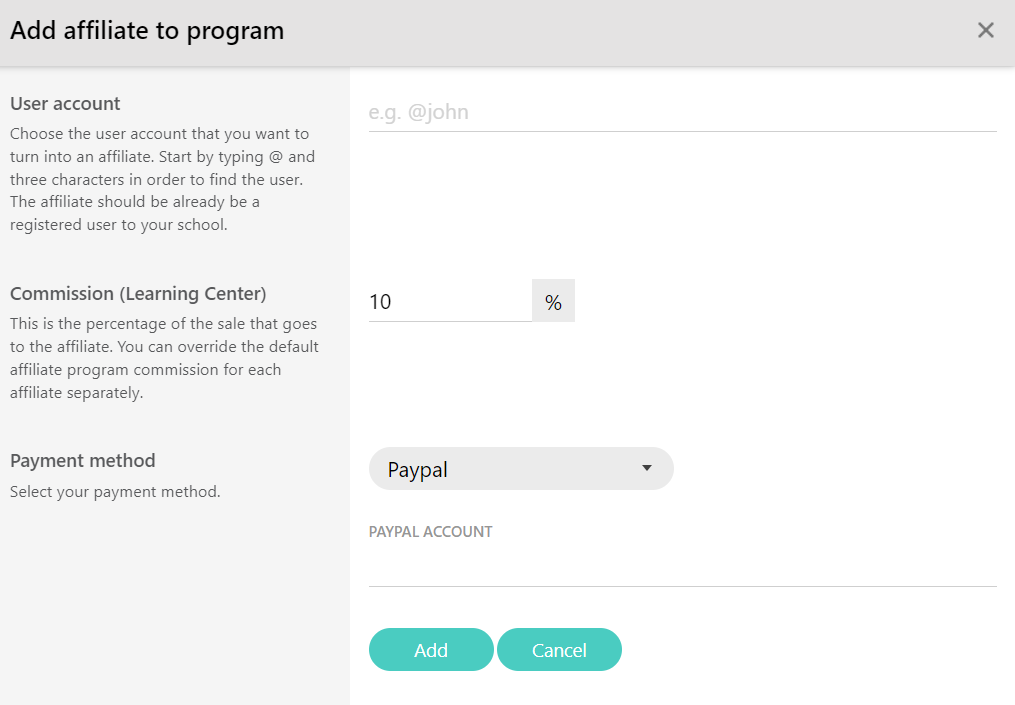Click the Paypal account input field
The width and height of the screenshot is (1015, 705).
(682, 568)
